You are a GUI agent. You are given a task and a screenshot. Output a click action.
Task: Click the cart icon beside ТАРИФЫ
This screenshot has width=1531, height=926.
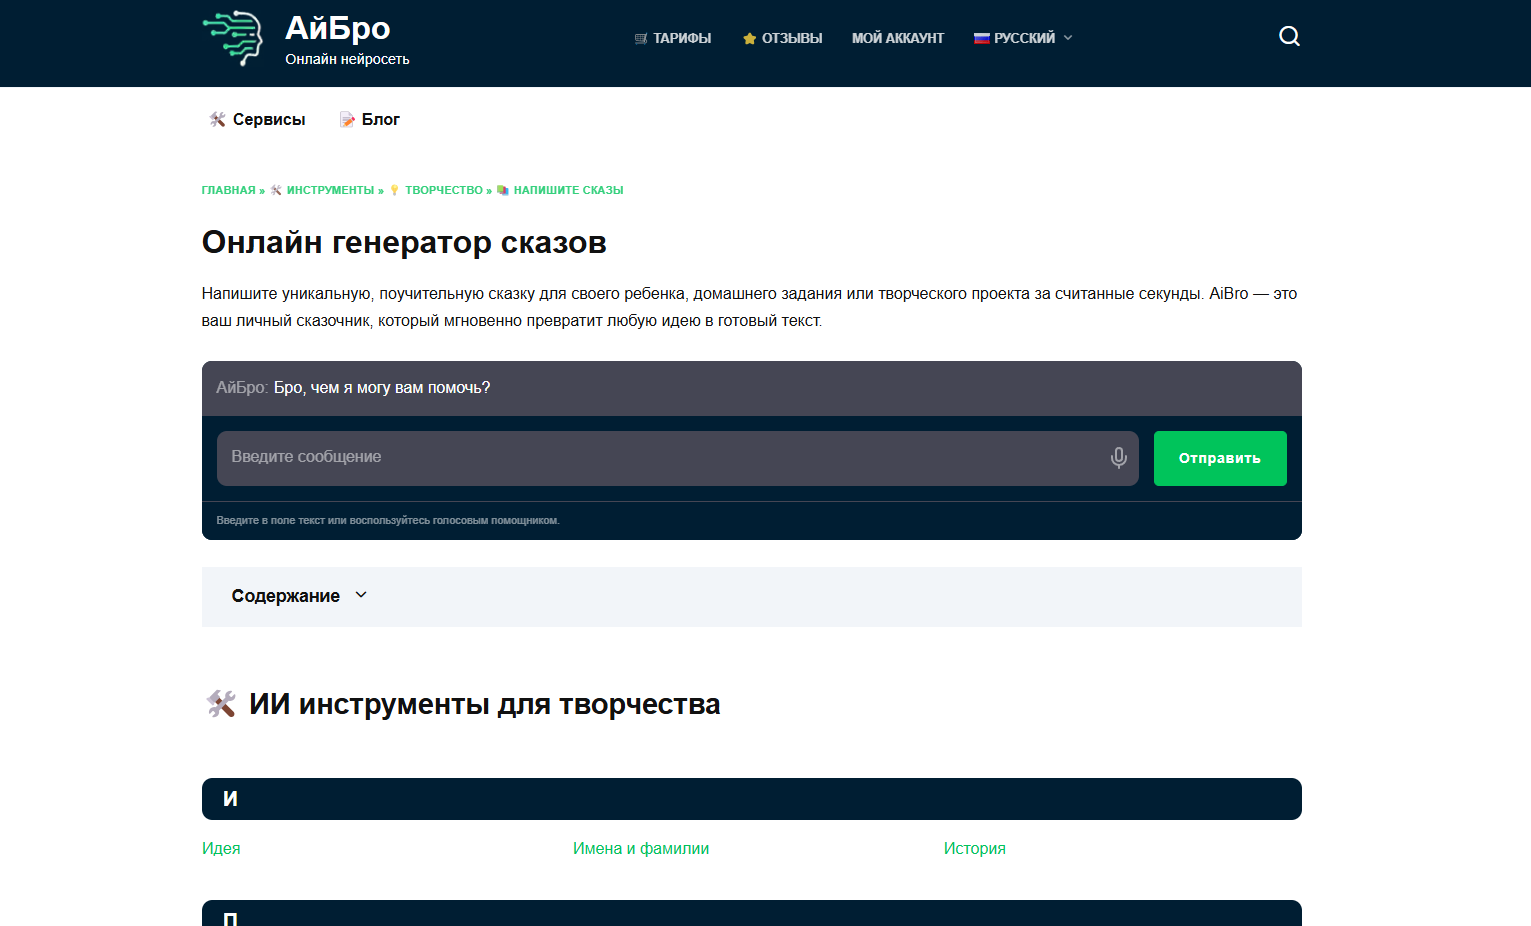(641, 38)
